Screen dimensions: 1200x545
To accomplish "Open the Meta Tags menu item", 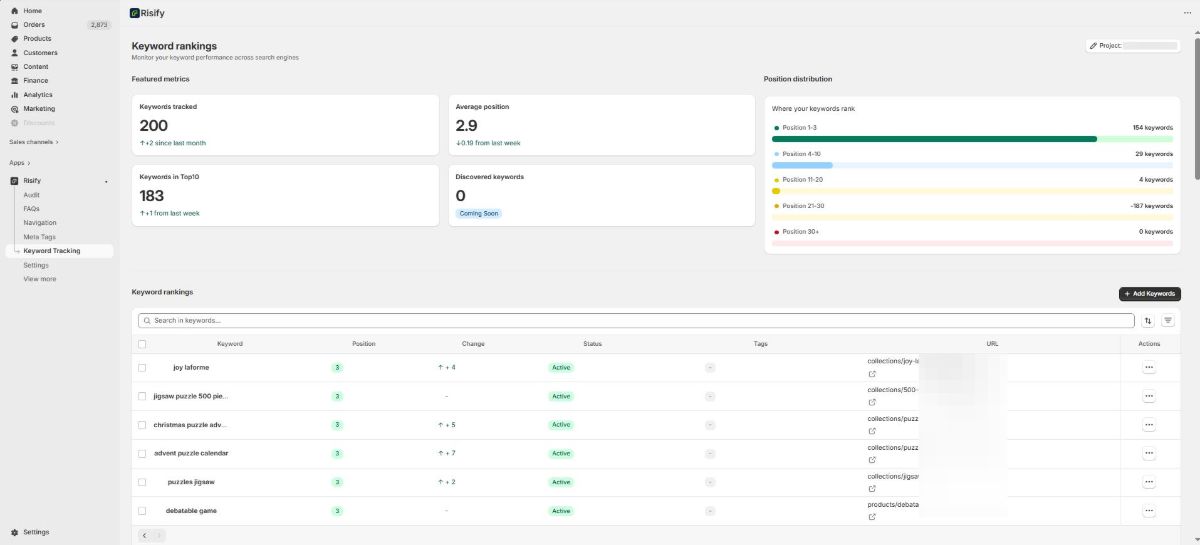I will pyautogui.click(x=39, y=237).
